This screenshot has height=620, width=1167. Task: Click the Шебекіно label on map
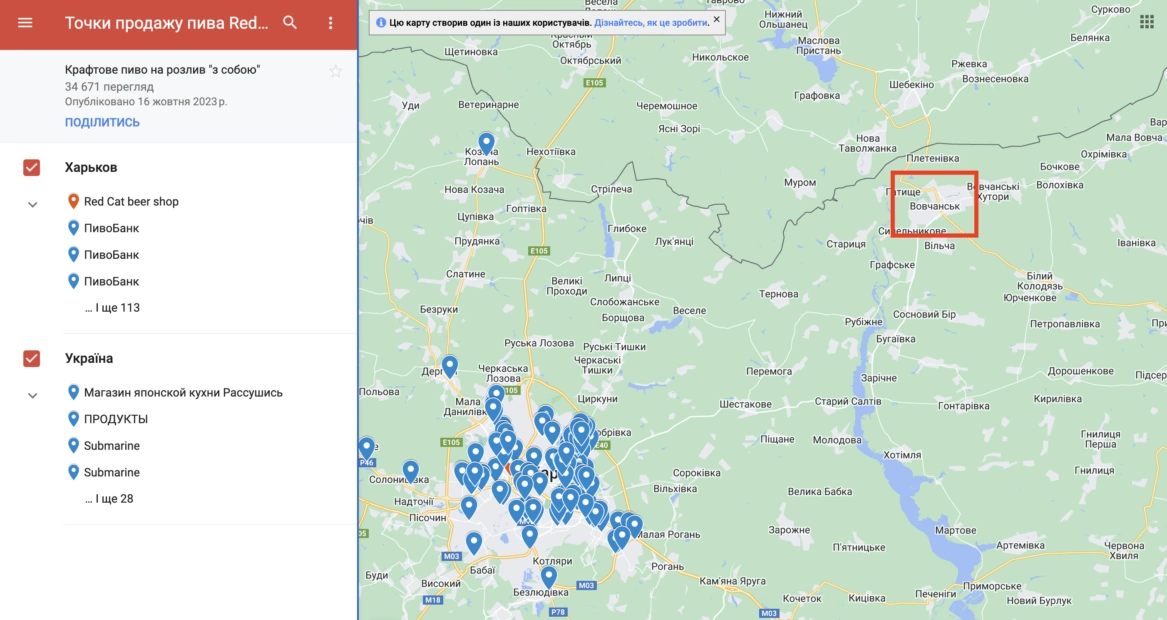click(911, 85)
